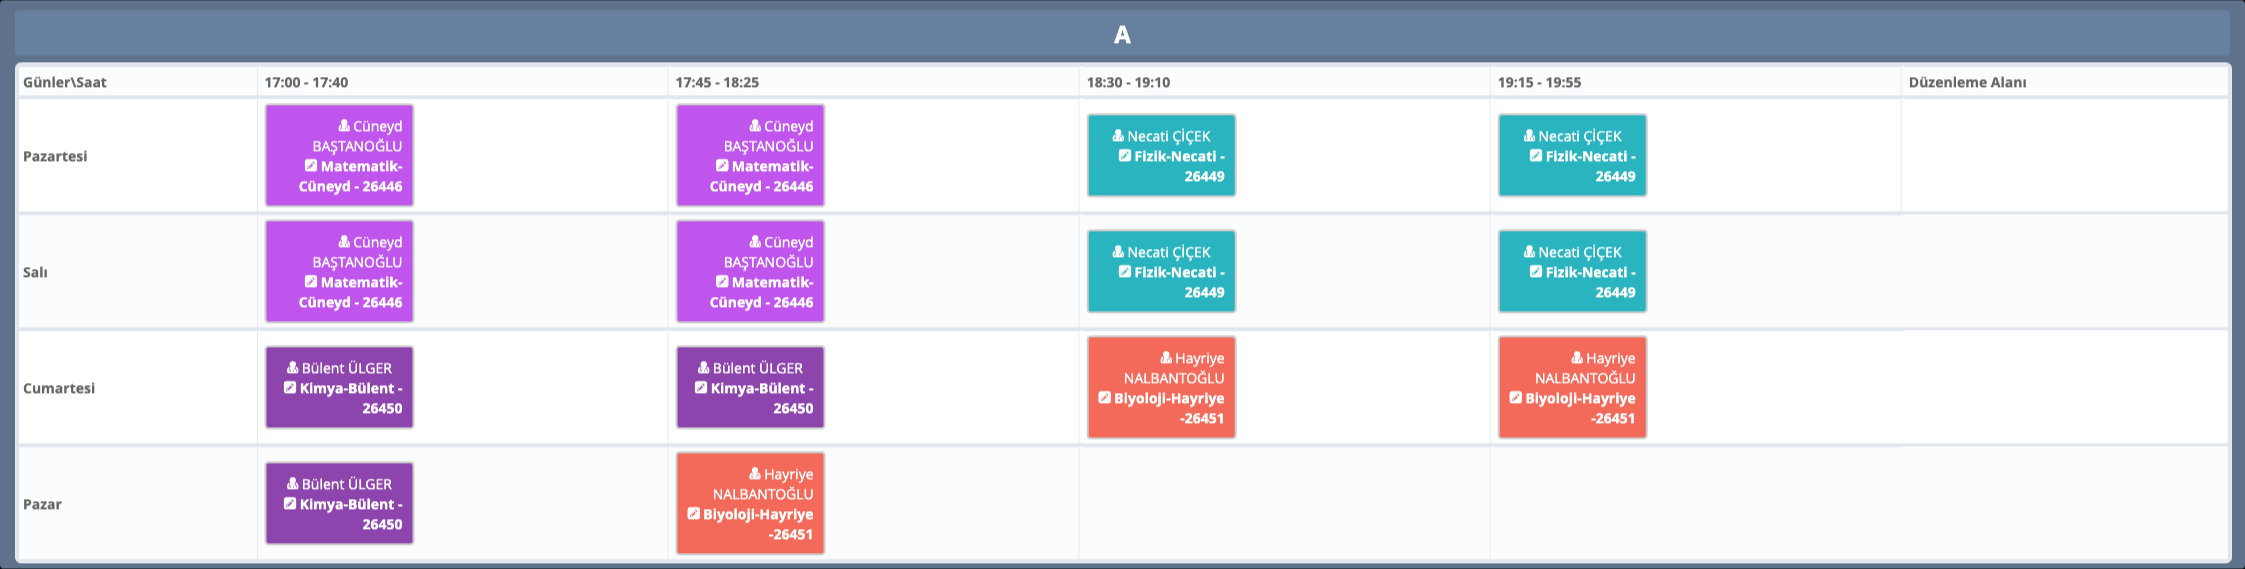
Task: Click the Düzenleme Alanı column header
Action: [x=1967, y=82]
